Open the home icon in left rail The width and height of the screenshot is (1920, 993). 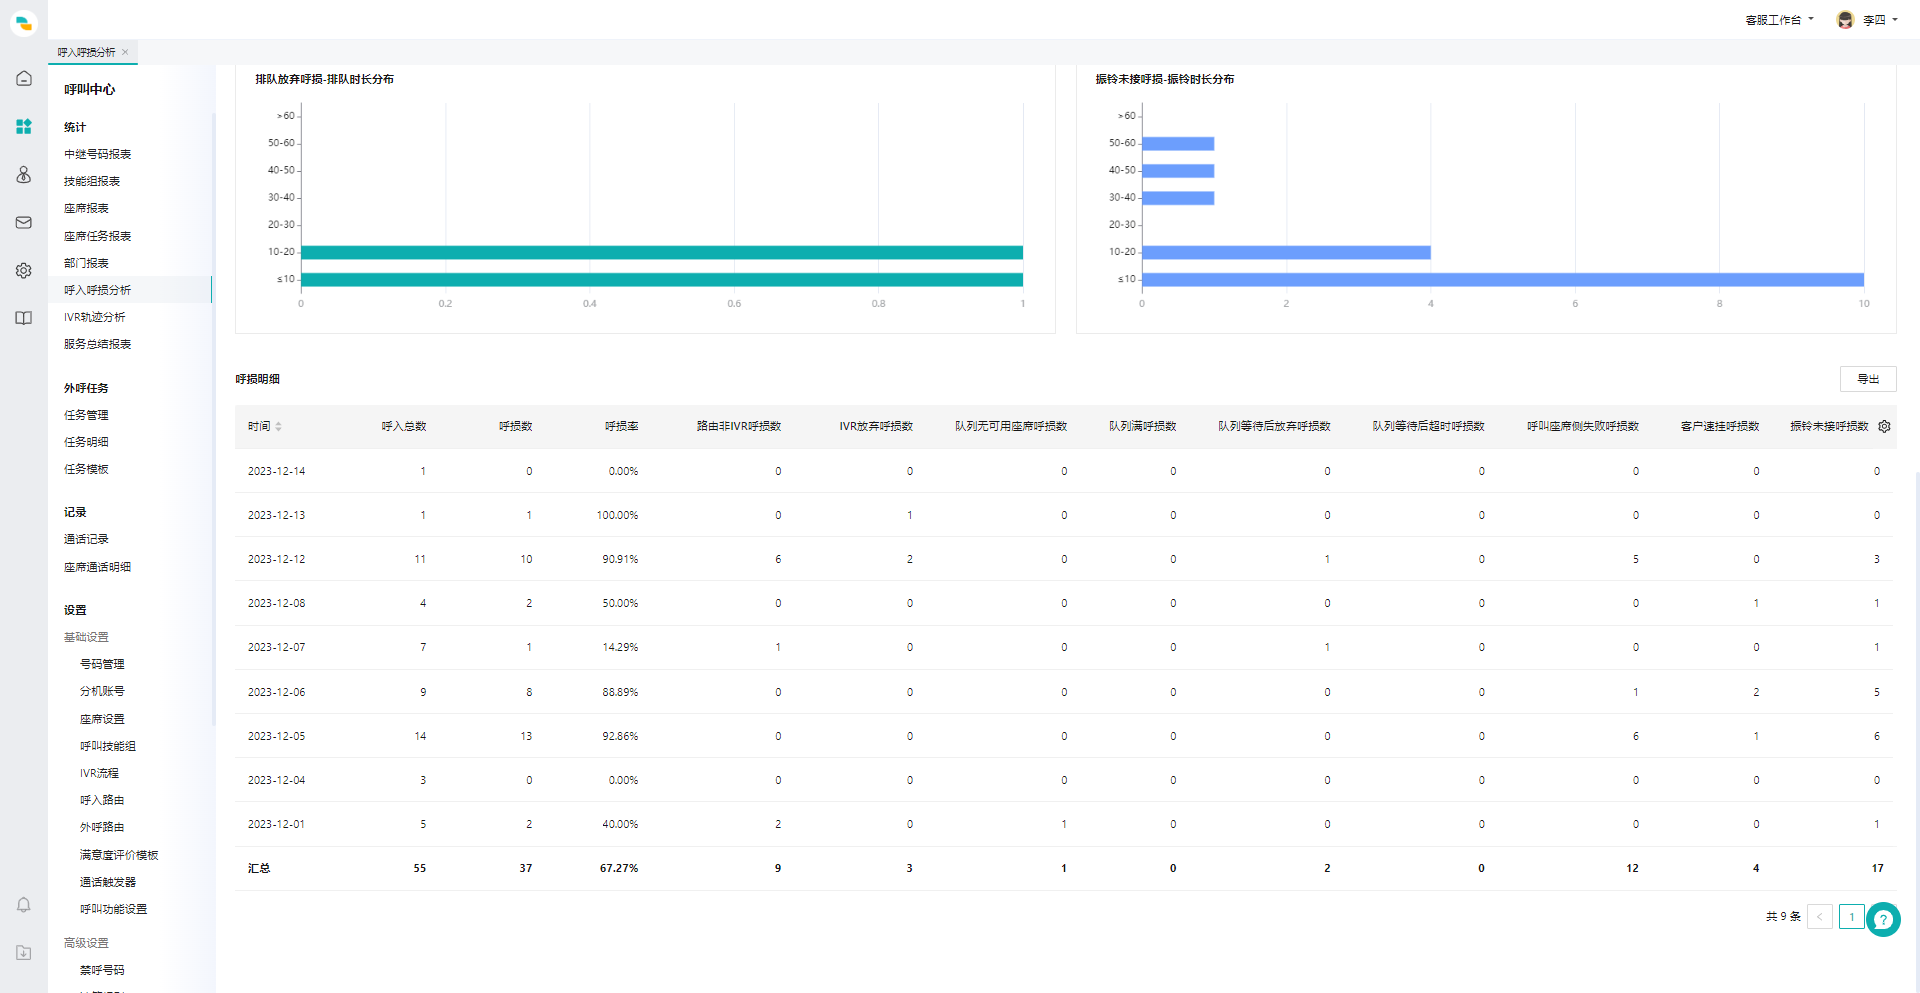coord(24,78)
